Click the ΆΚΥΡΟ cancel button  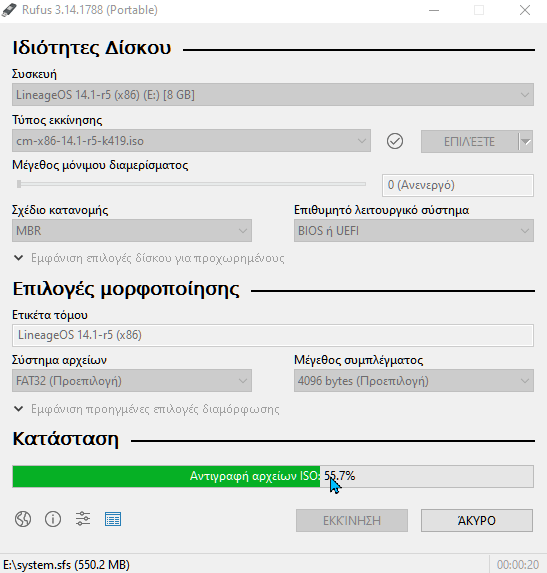[x=477, y=520]
